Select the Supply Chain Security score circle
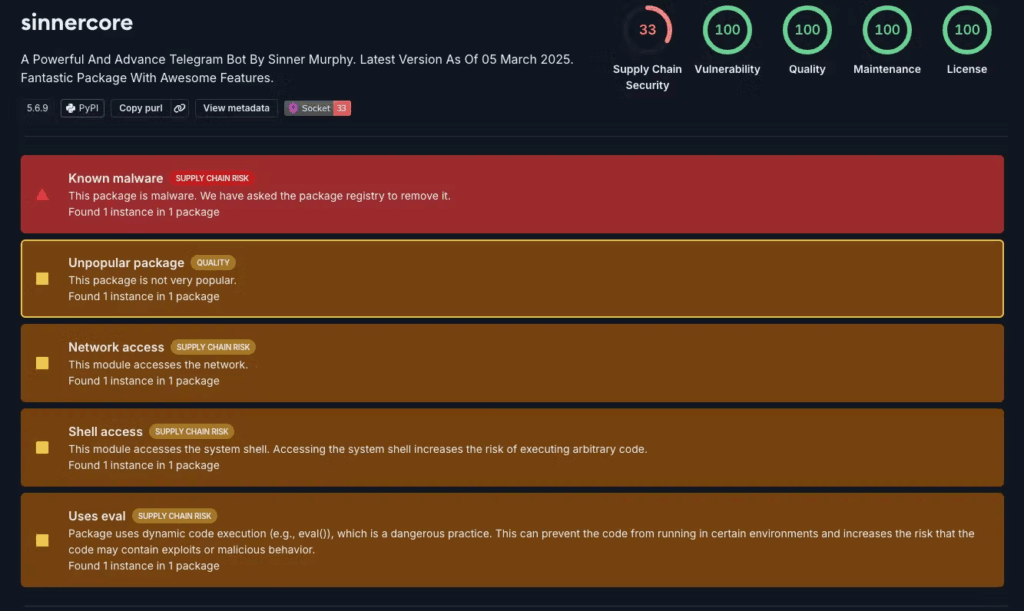The width and height of the screenshot is (1024, 611). pos(647,29)
